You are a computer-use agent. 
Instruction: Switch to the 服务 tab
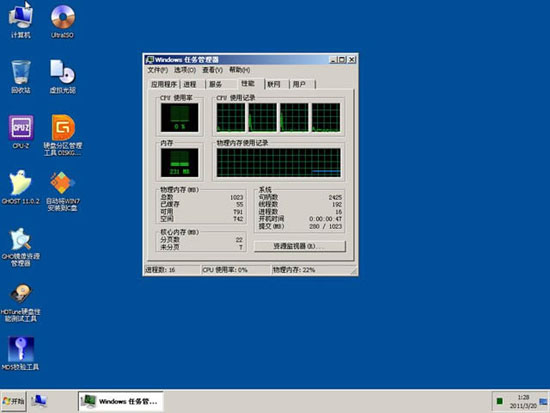[x=215, y=84]
